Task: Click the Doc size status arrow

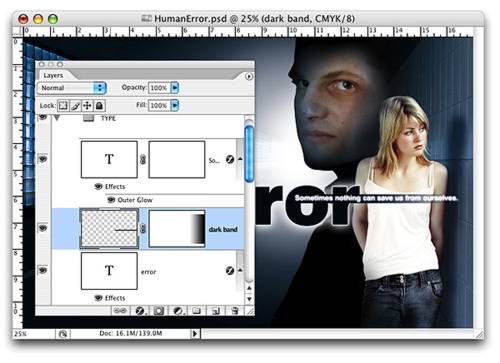Action: [195, 333]
